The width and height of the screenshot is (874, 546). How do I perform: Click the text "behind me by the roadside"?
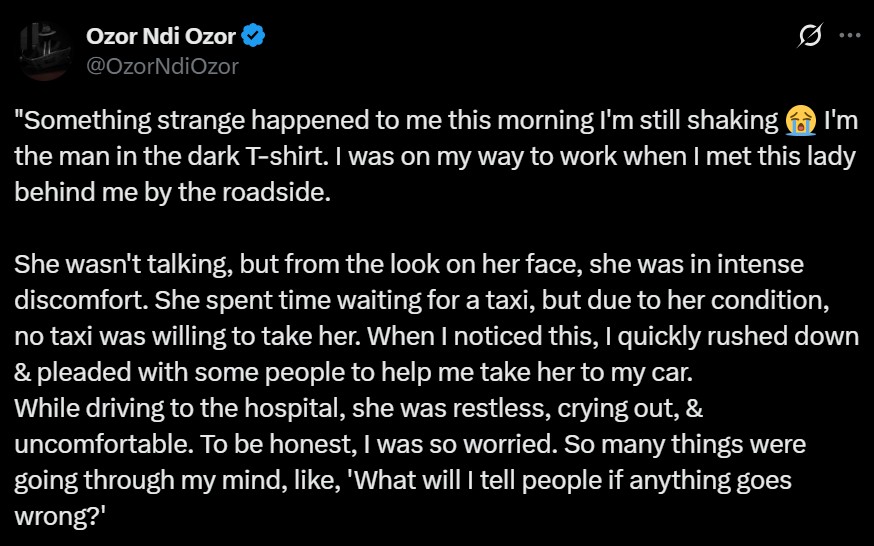[x=171, y=192]
